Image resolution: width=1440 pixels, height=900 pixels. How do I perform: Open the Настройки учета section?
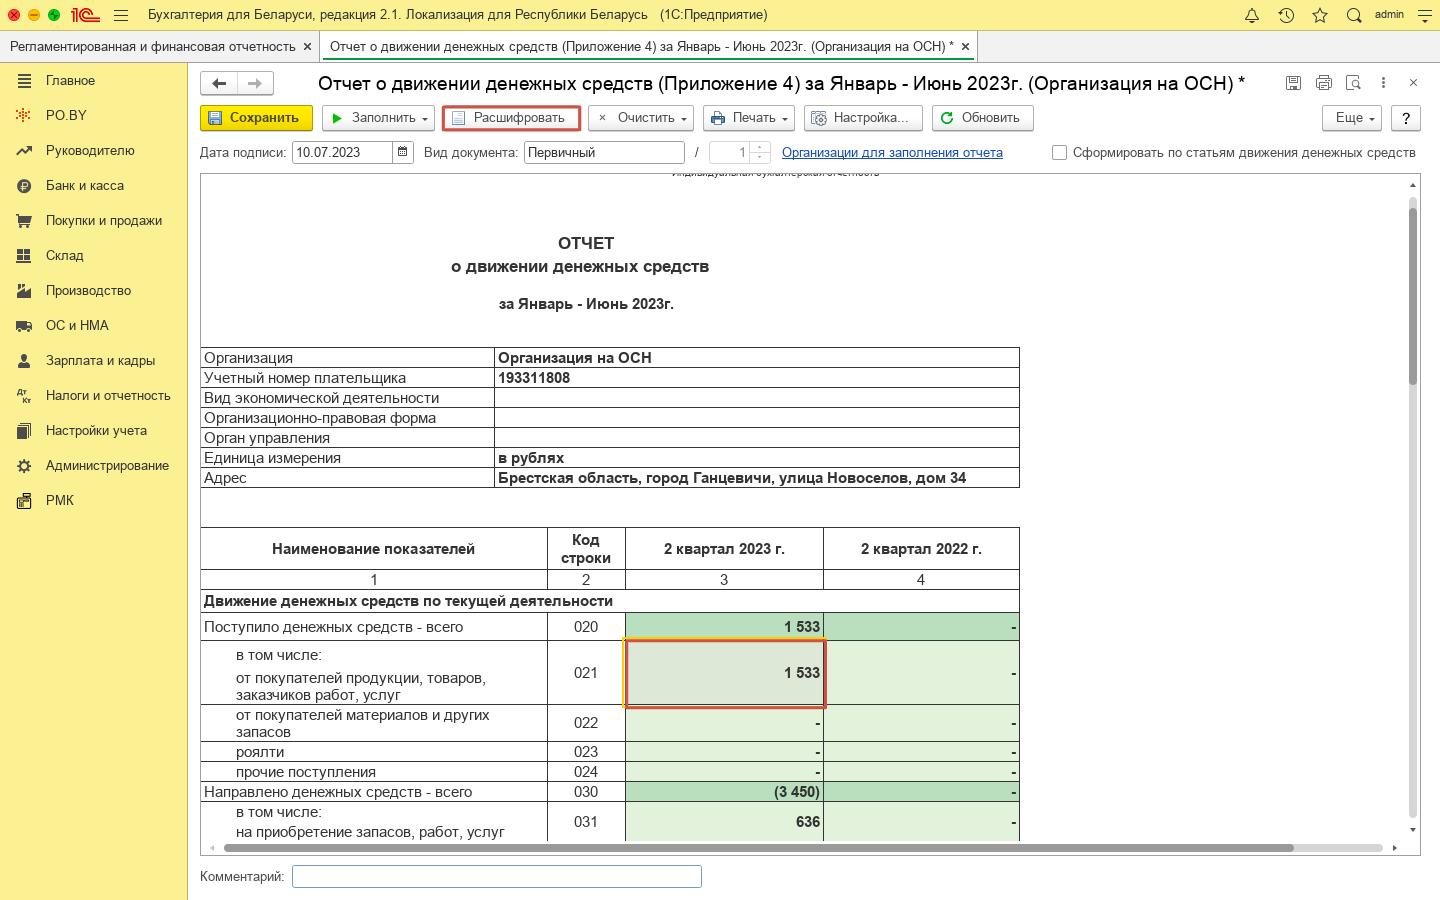pyautogui.click(x=93, y=430)
